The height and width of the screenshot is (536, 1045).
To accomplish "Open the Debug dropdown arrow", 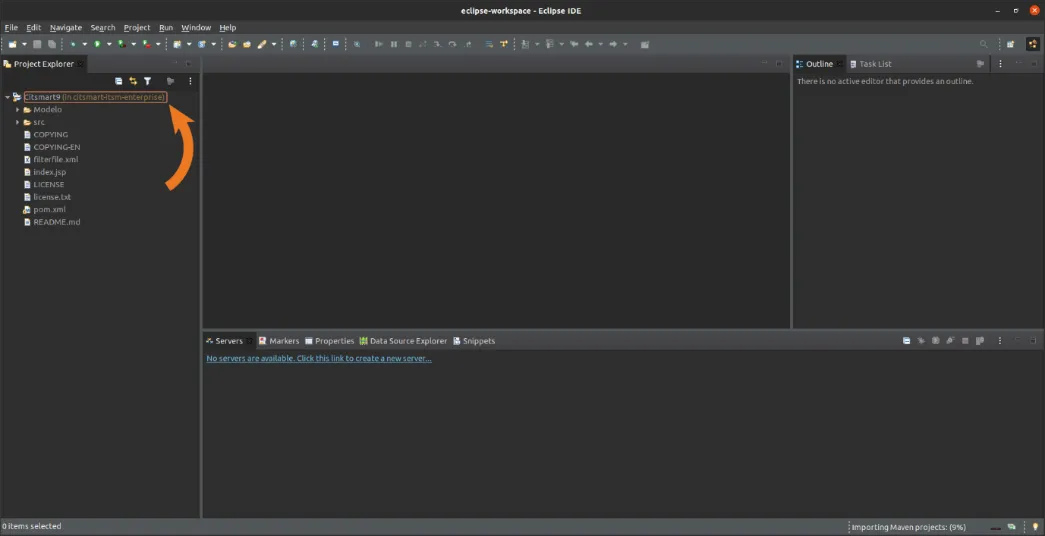I will coord(85,44).
